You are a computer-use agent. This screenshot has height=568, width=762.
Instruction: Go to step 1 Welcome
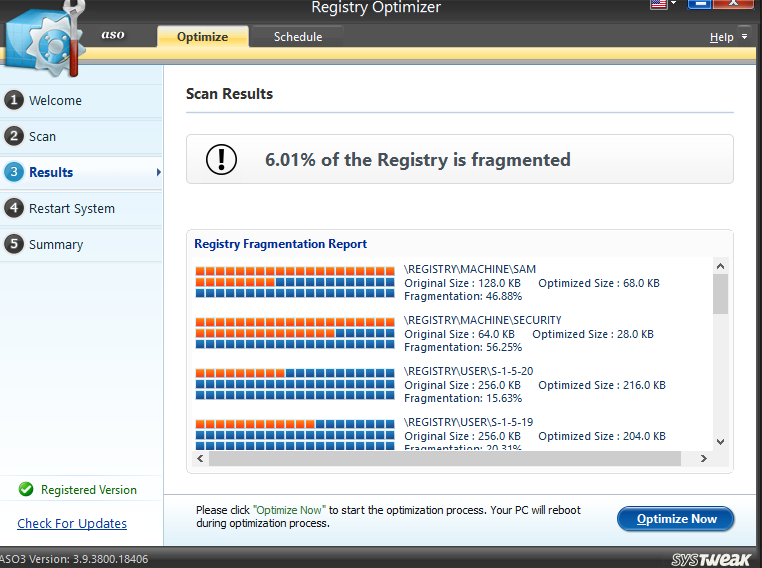click(x=81, y=101)
